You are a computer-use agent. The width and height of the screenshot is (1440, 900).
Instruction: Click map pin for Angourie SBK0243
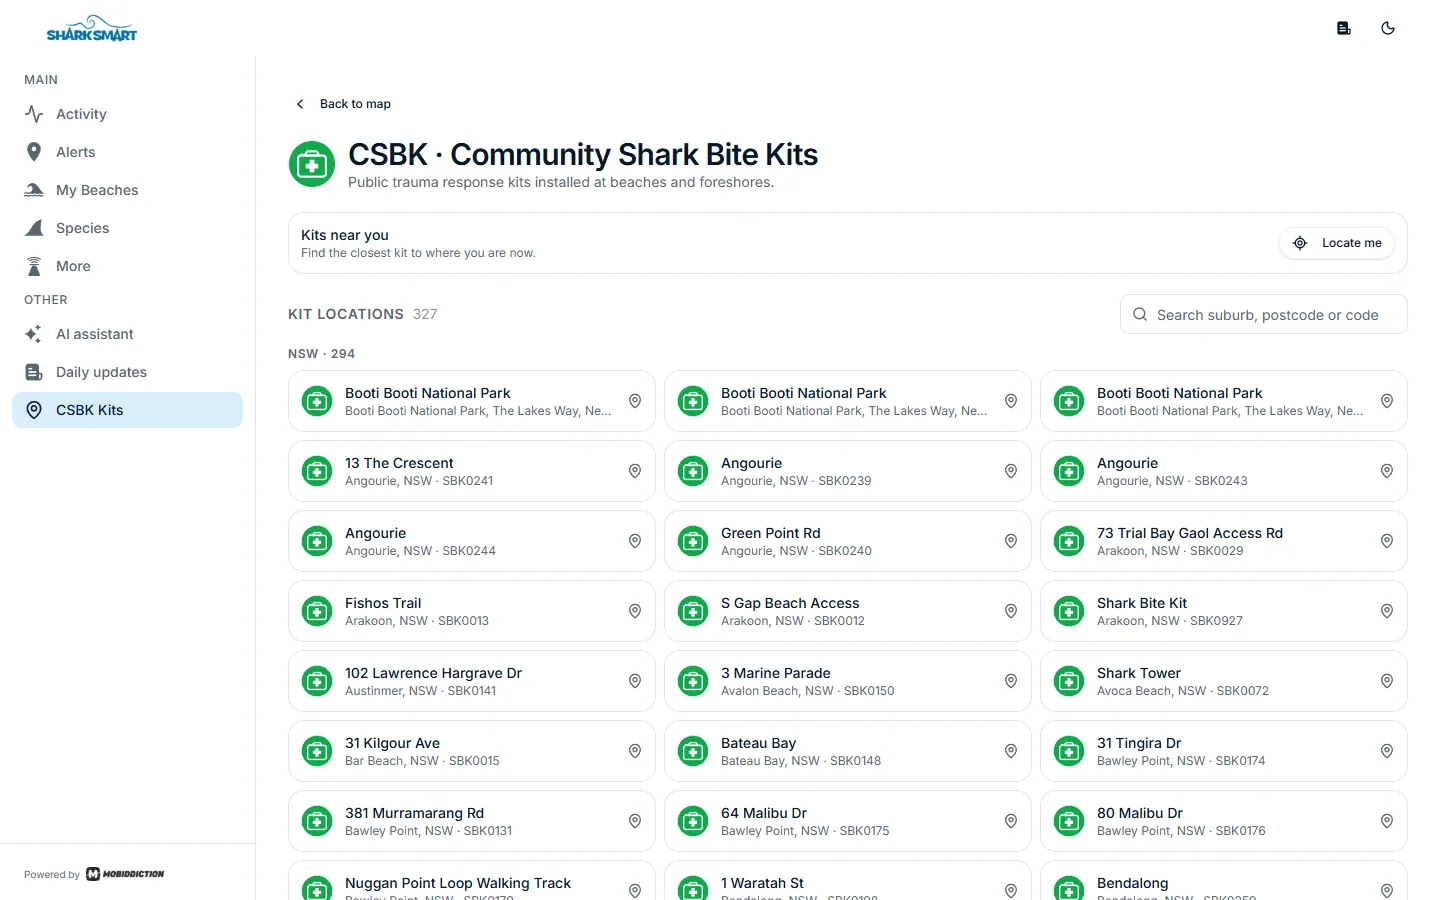point(1387,471)
